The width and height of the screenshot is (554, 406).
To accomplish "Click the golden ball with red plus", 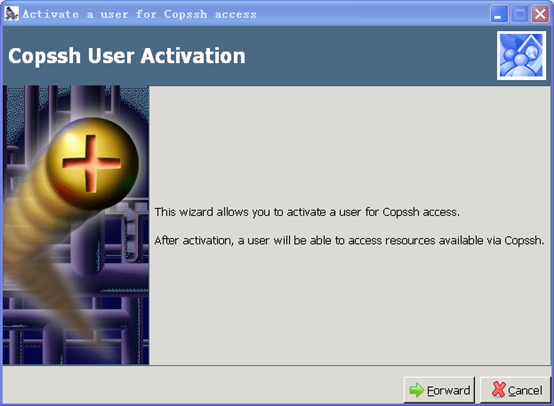I will (x=93, y=164).
